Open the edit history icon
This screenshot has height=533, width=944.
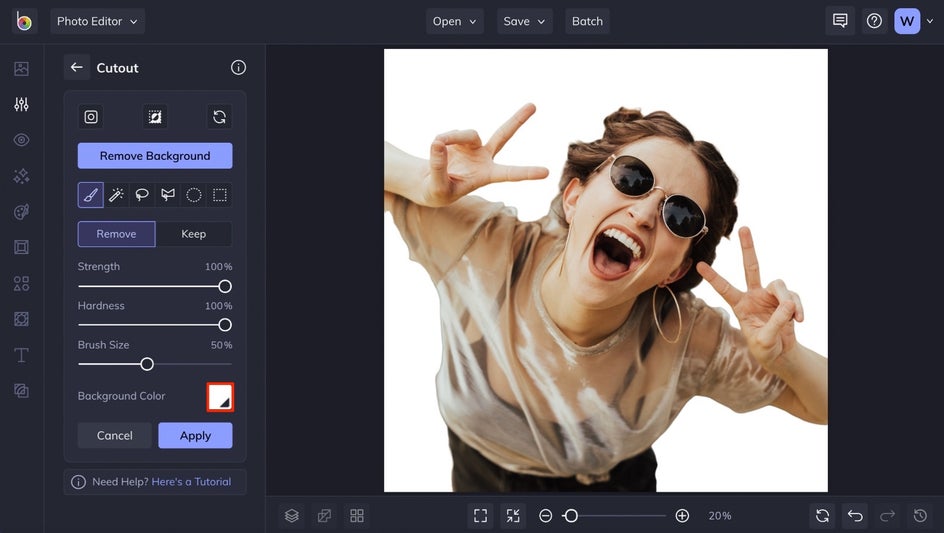point(920,516)
